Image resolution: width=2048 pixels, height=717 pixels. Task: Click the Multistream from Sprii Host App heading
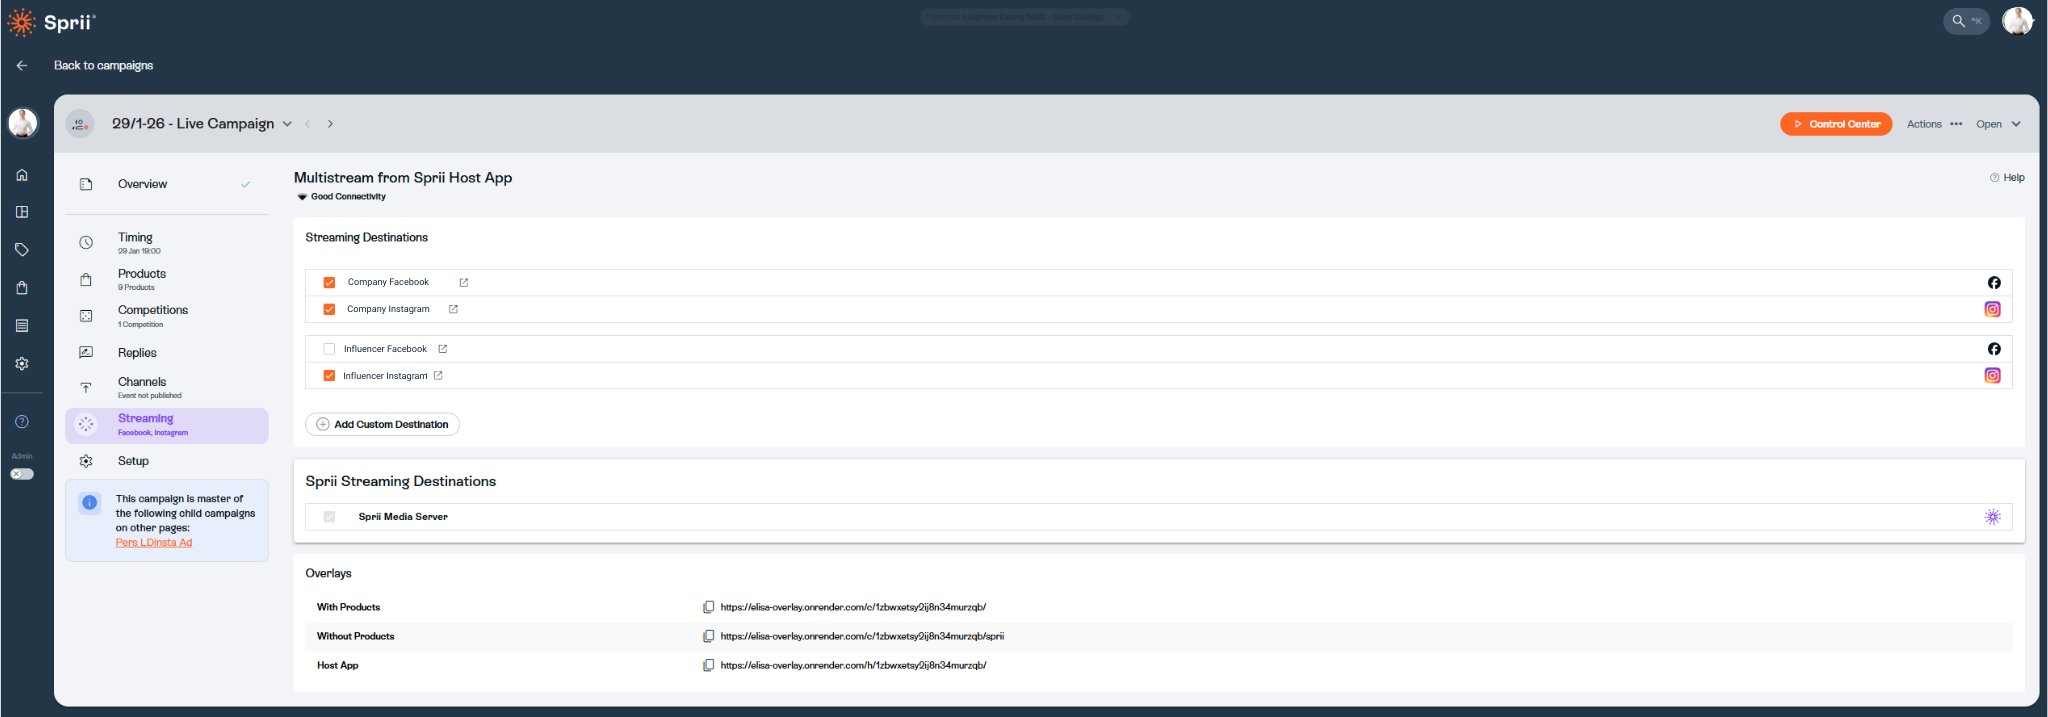(403, 177)
